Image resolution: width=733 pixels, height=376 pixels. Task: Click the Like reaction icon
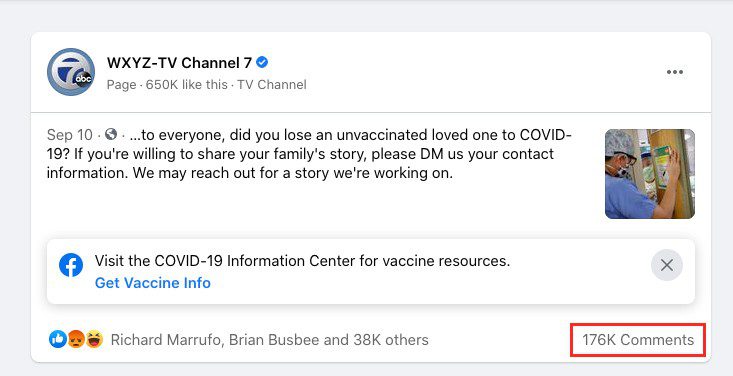pos(57,340)
